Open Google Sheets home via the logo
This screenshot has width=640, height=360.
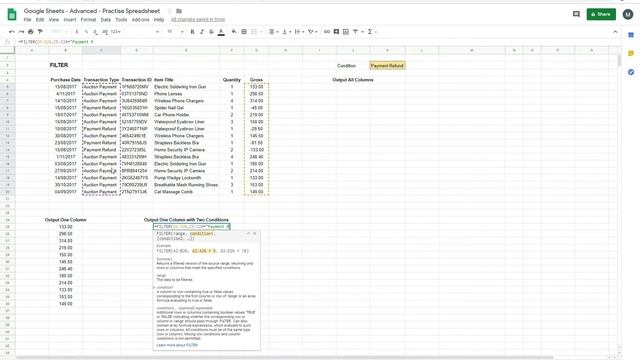pos(12,15)
